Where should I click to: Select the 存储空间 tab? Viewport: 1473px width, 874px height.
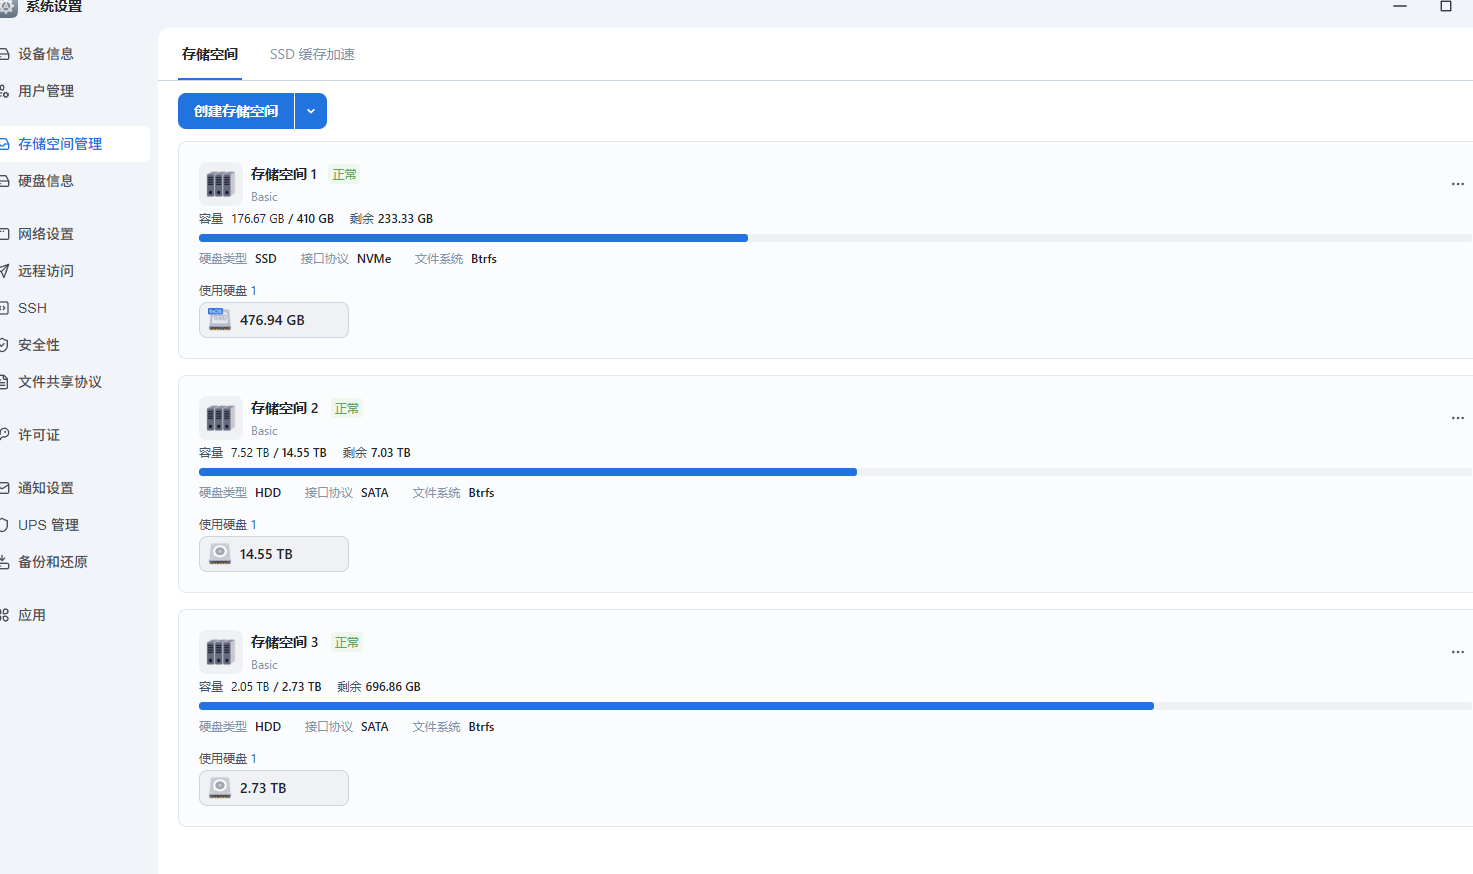click(210, 54)
